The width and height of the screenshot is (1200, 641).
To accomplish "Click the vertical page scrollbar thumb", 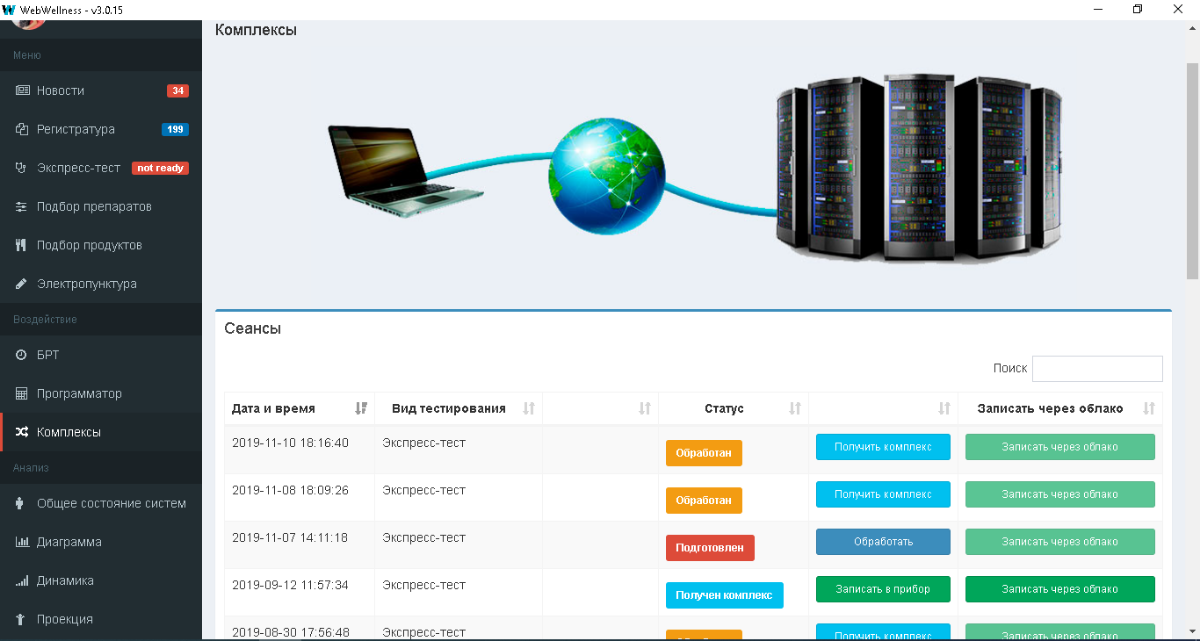I will (x=1192, y=170).
